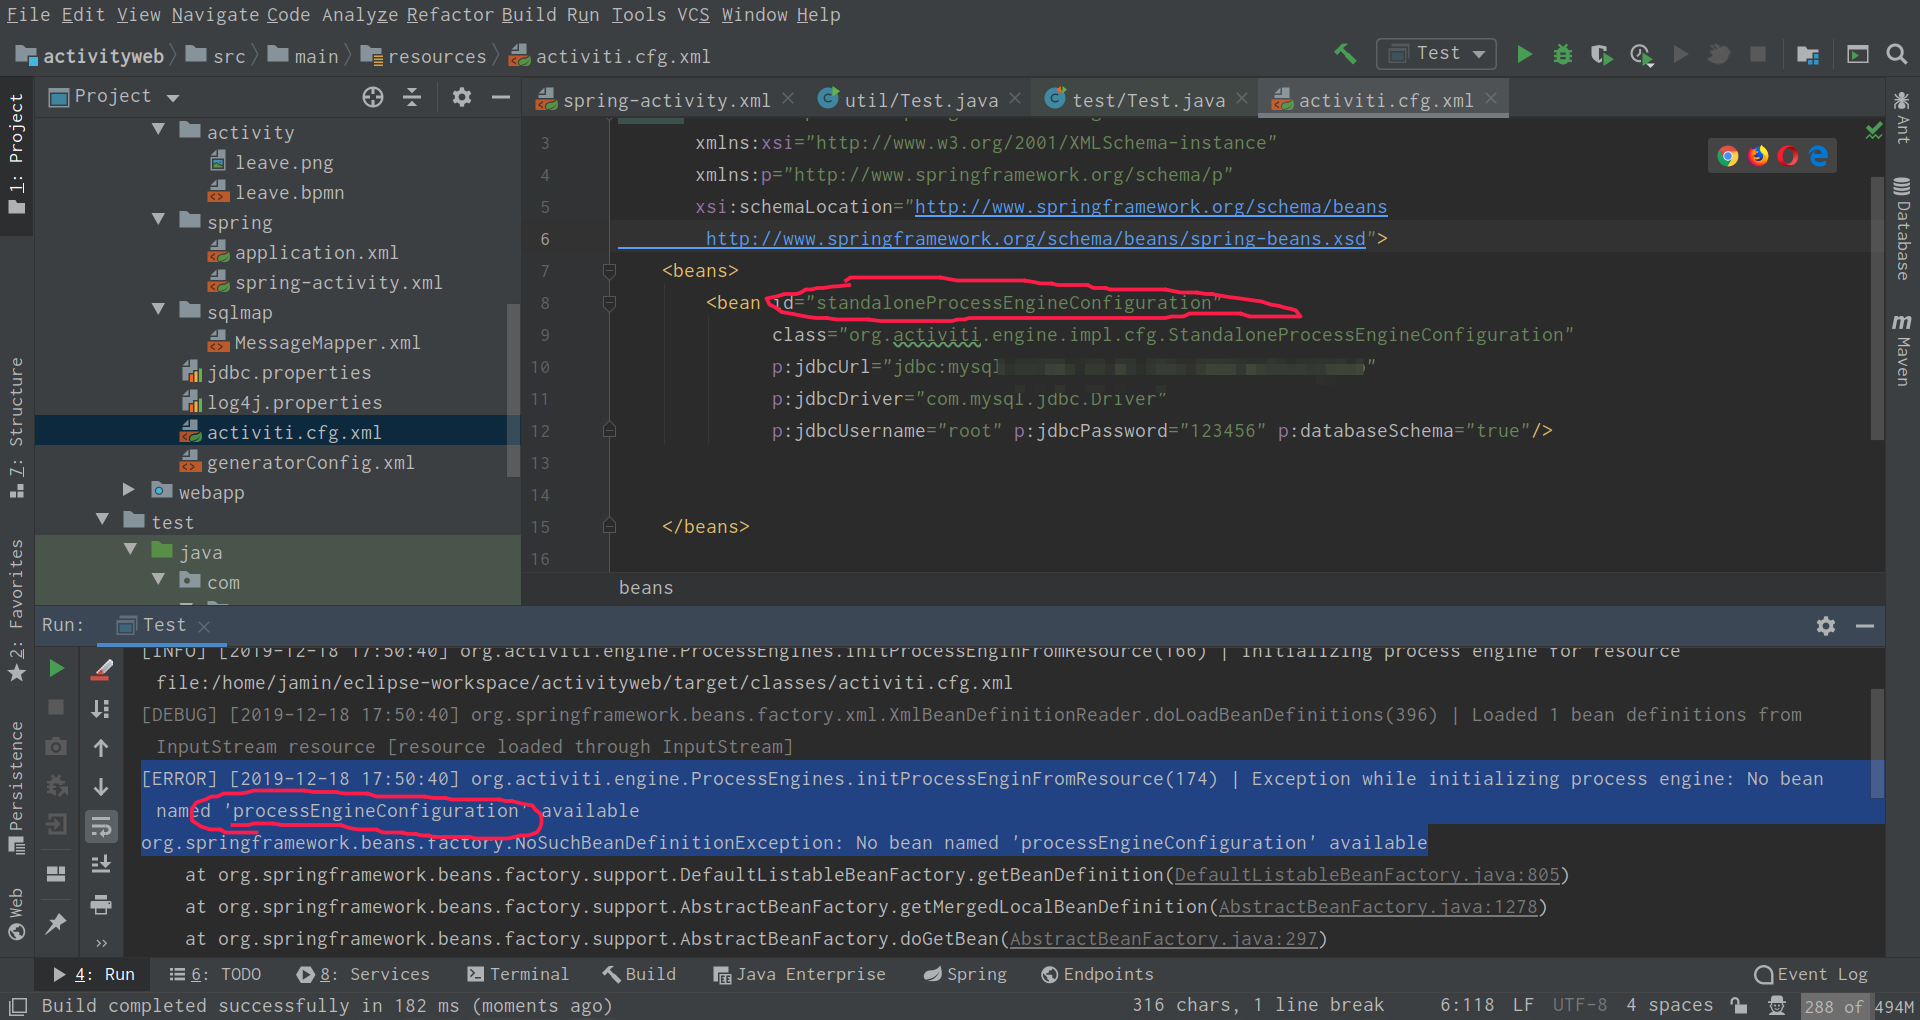The height and width of the screenshot is (1020, 1920).
Task: Close the activiti.cfg.xml tab
Action: pyautogui.click(x=1491, y=98)
